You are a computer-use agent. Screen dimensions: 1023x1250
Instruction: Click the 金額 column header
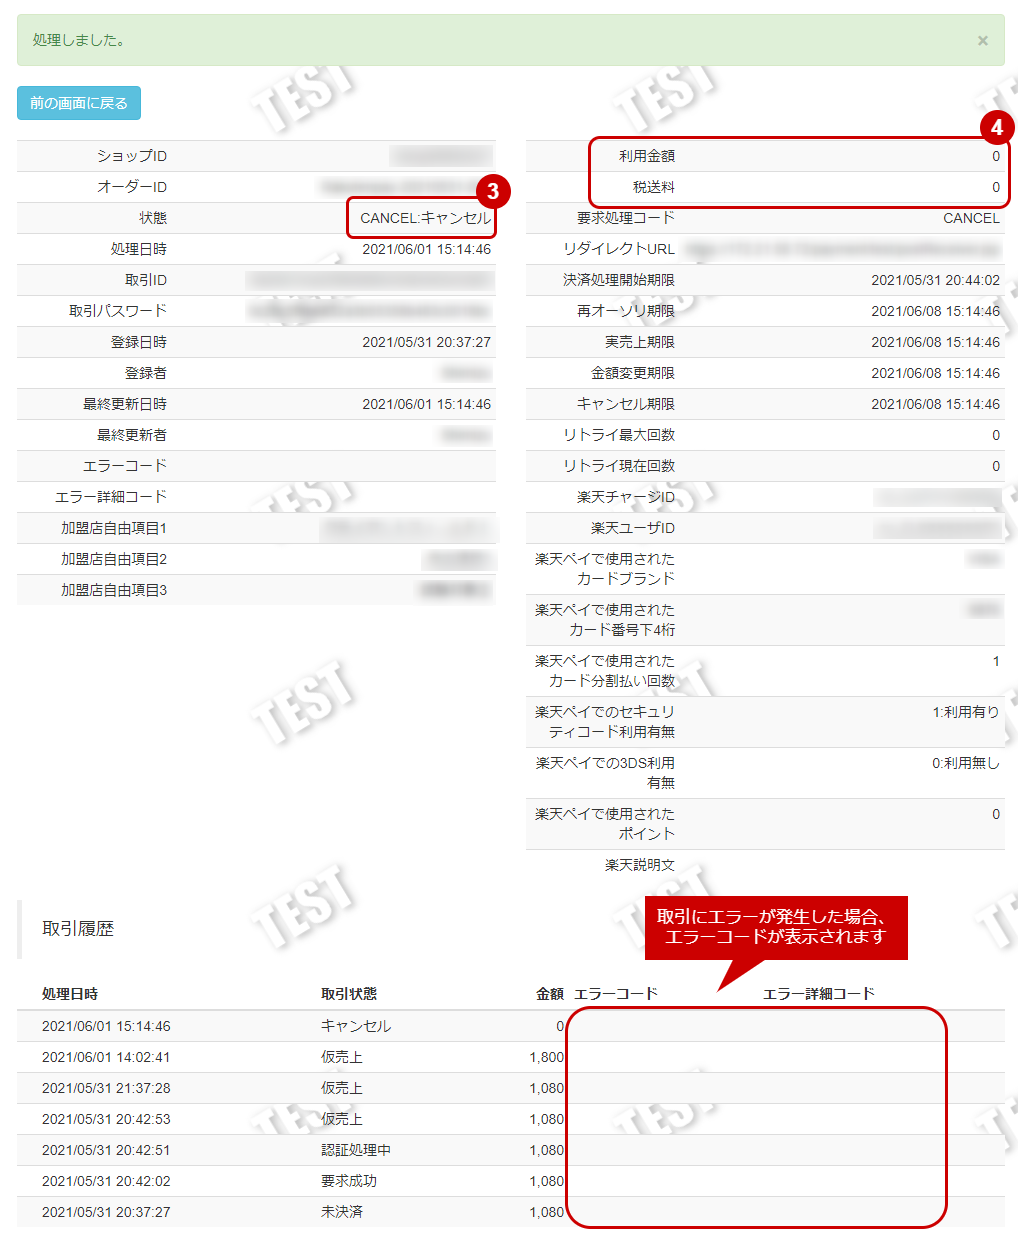[550, 994]
